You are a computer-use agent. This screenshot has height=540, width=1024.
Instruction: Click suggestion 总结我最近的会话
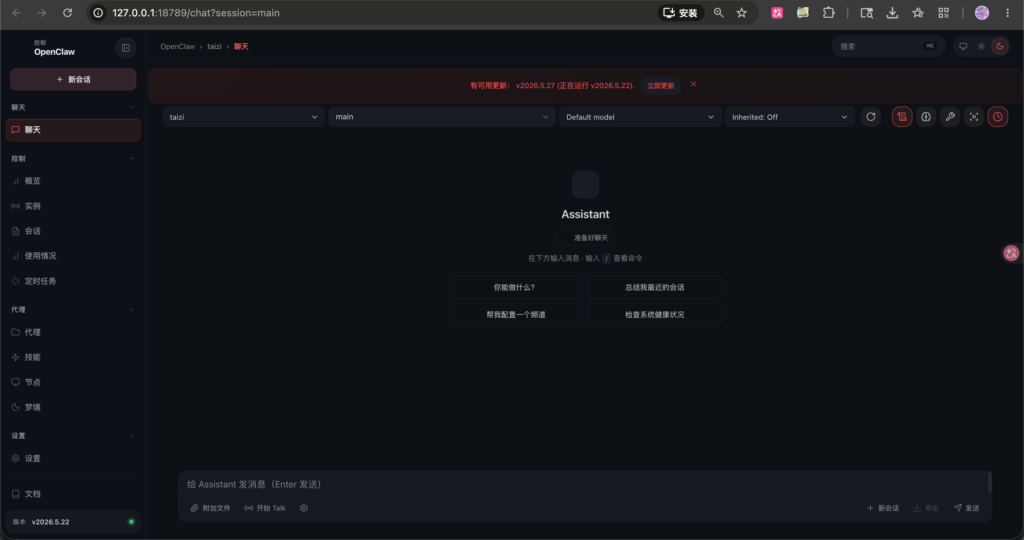click(x=654, y=287)
